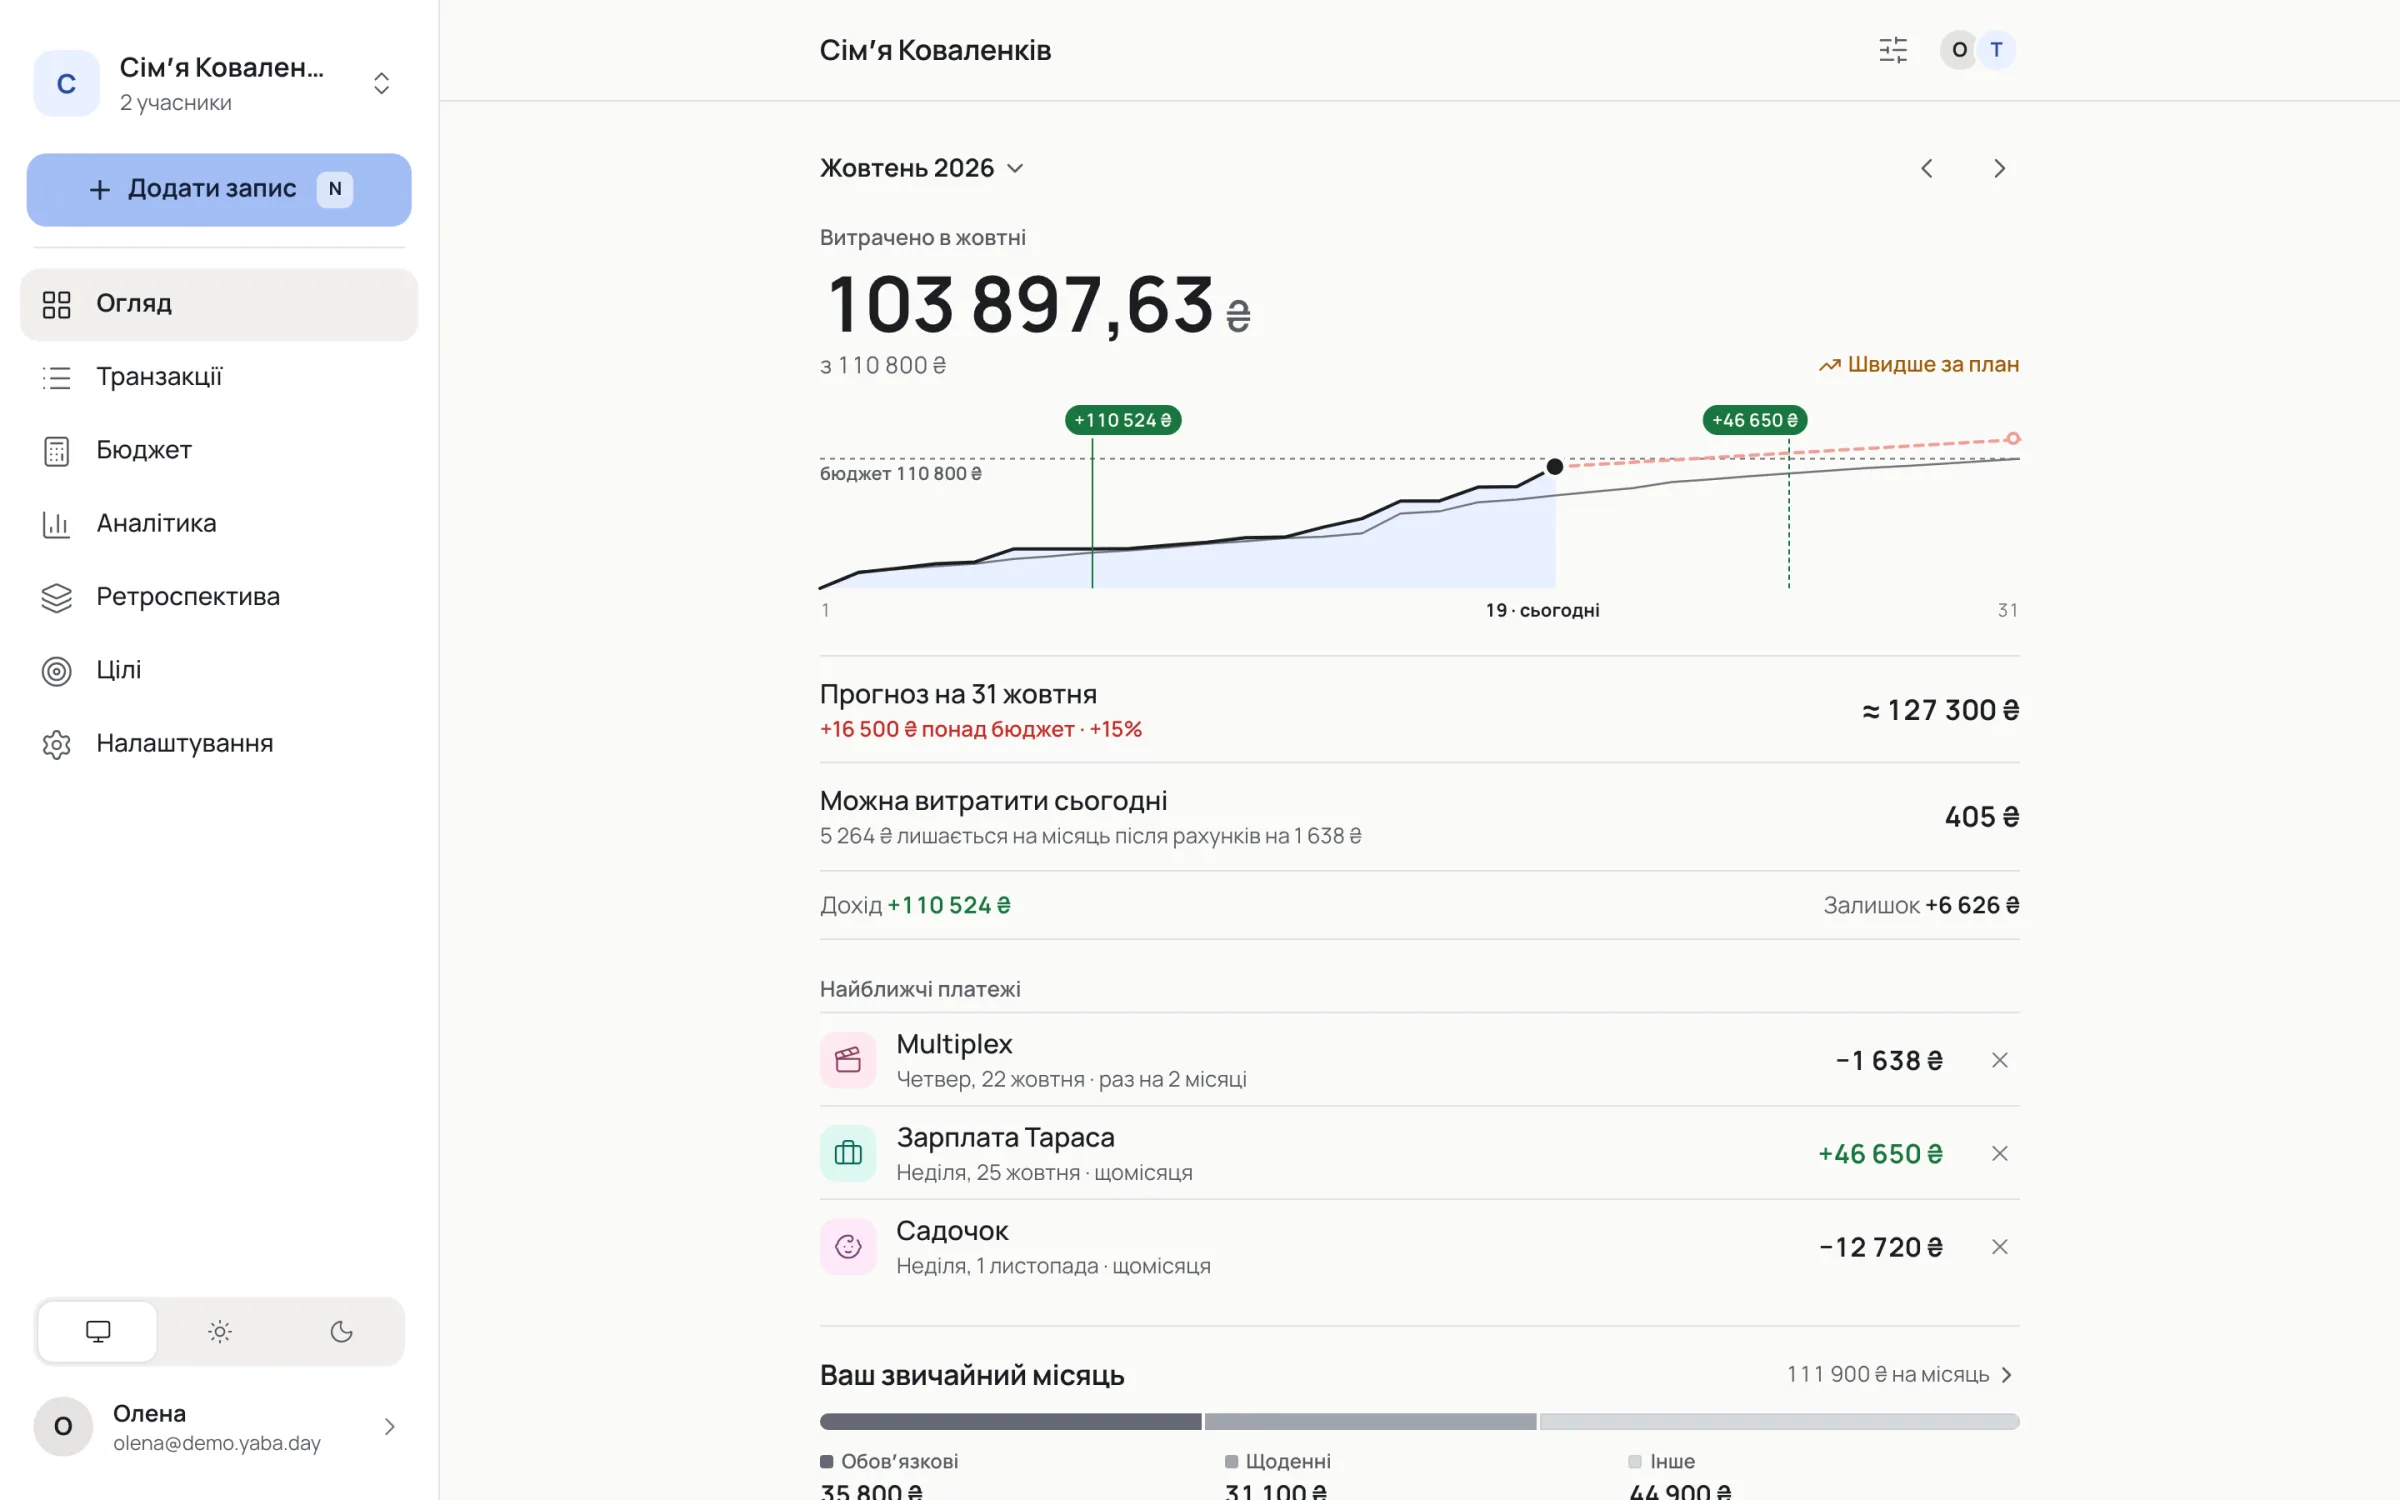Click the forecast end point on chart
The image size is (2400, 1500).
pyautogui.click(x=2012, y=438)
